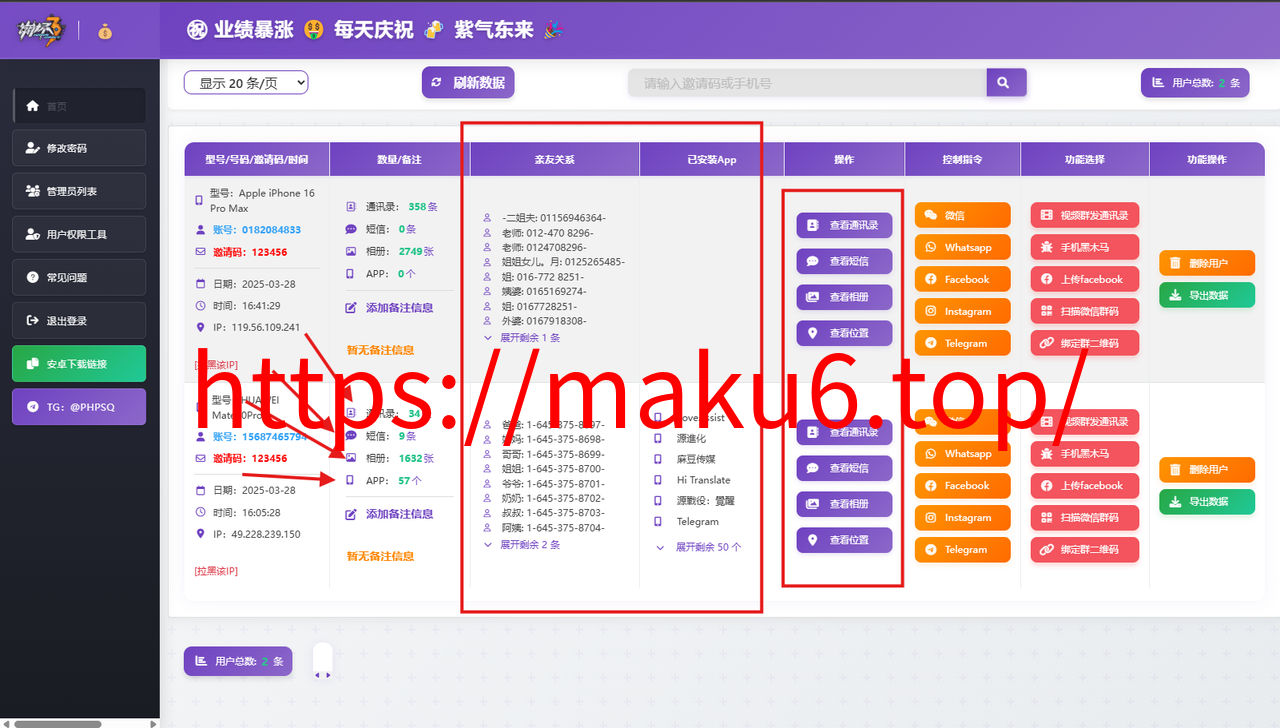Click Facebook in the iPhone row
This screenshot has width=1280, height=728.
point(962,279)
